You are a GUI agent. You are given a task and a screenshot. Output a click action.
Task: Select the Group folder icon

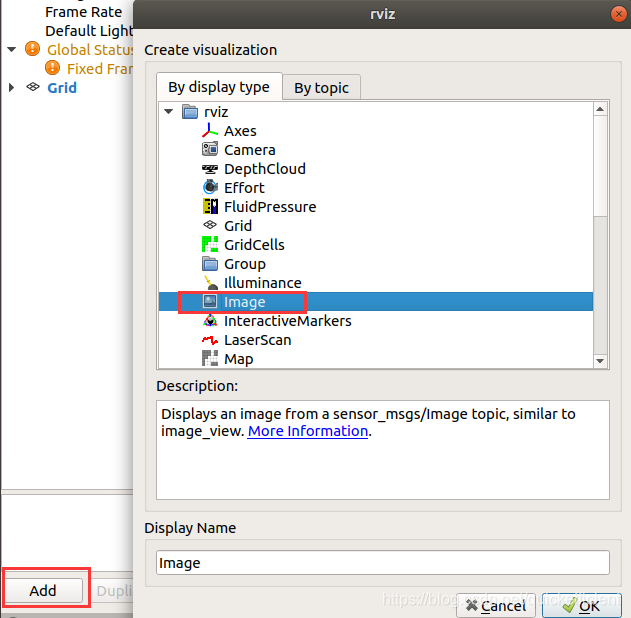pos(210,264)
